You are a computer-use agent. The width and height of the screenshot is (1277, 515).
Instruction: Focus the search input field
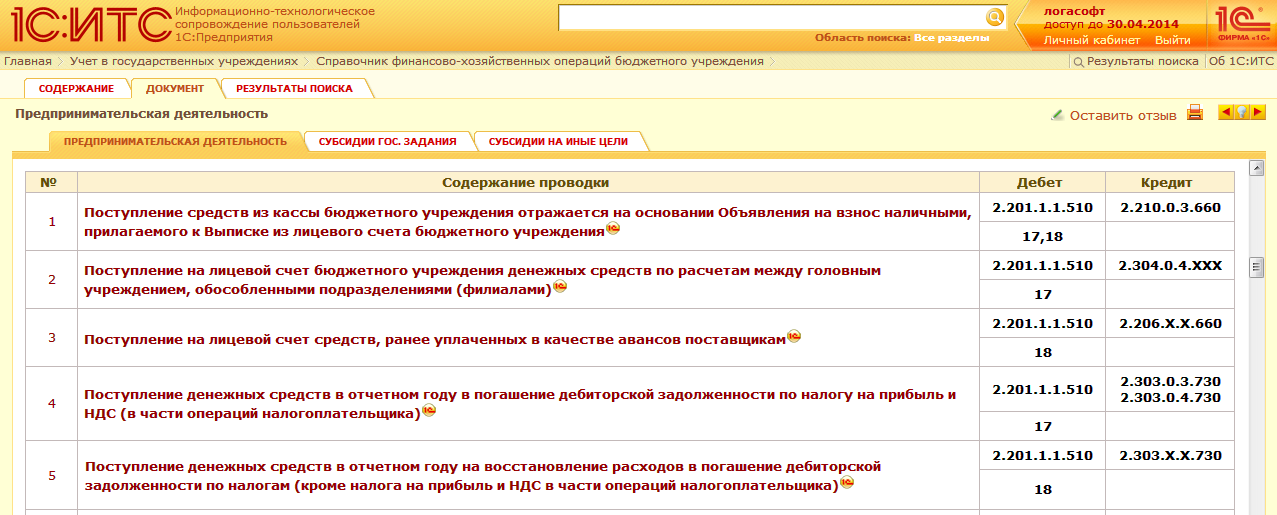click(772, 17)
